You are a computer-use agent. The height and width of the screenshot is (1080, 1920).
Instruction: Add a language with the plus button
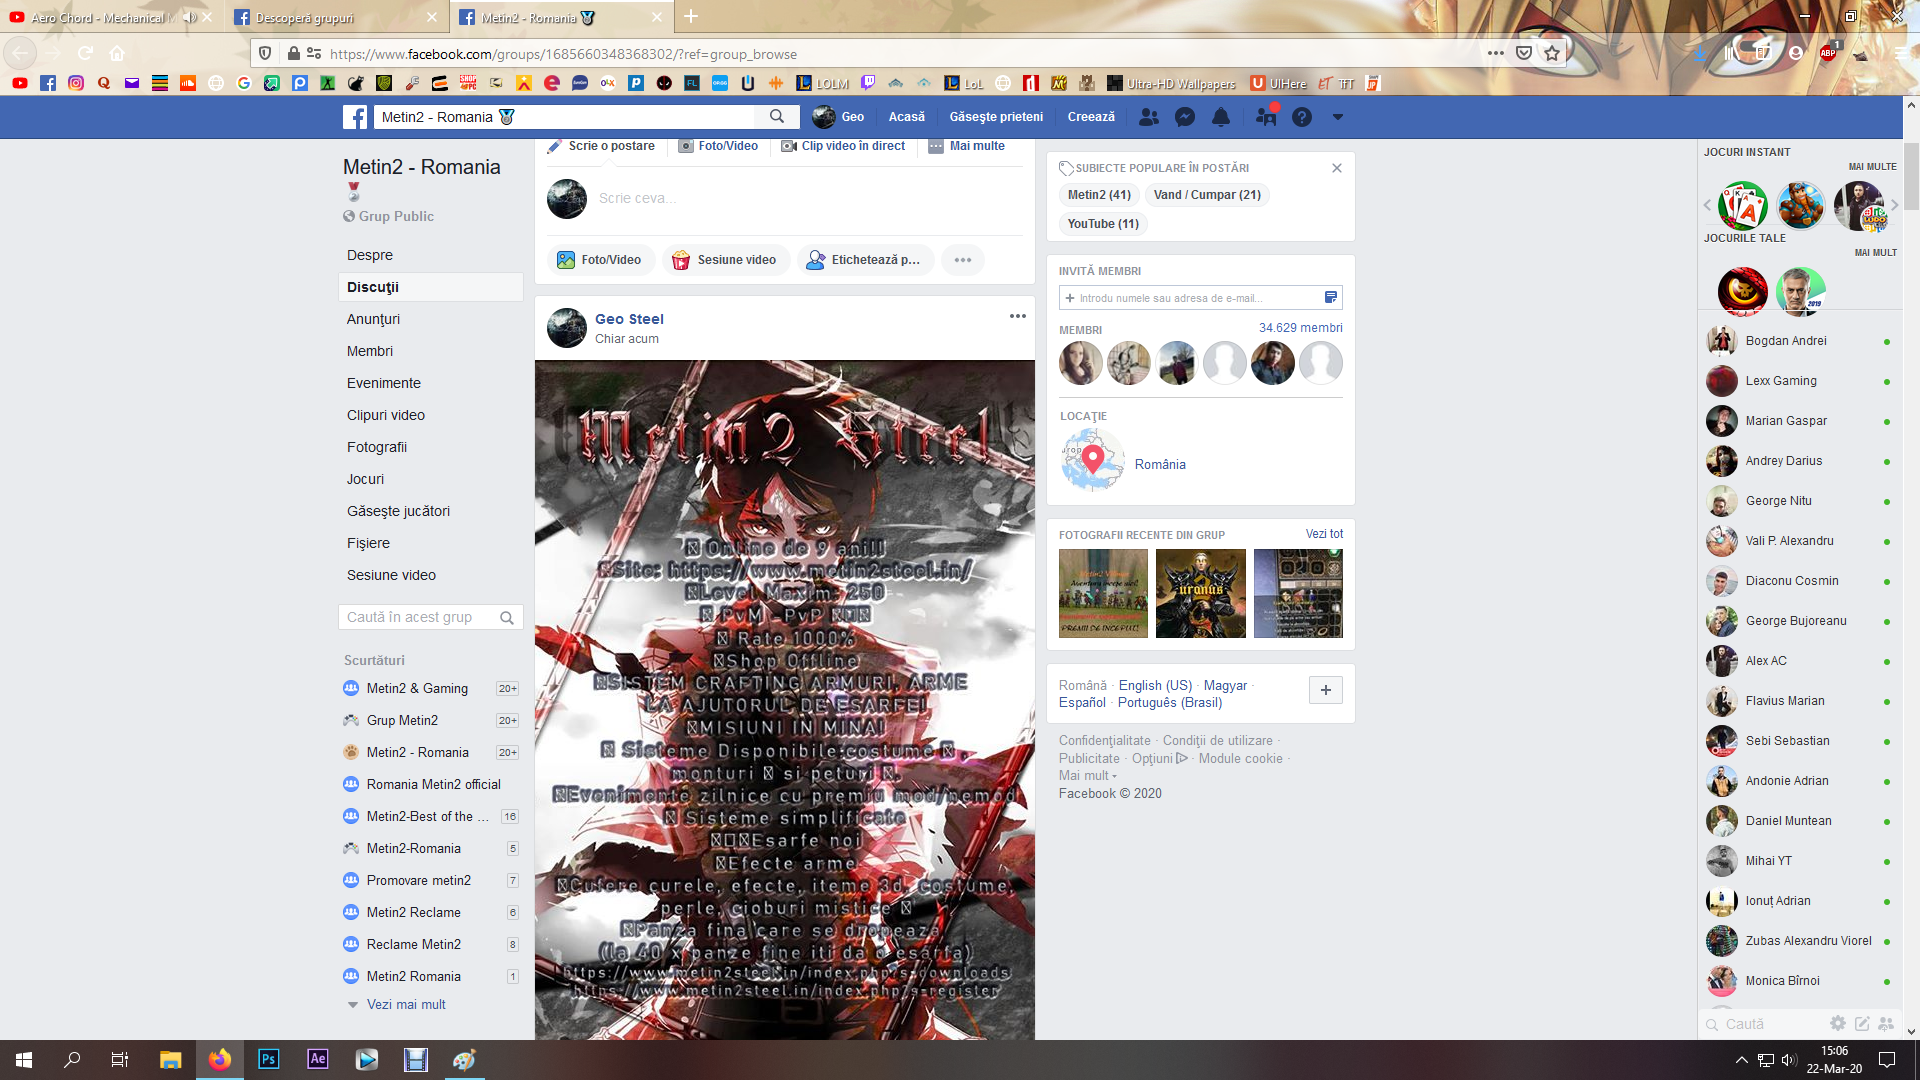(1326, 690)
